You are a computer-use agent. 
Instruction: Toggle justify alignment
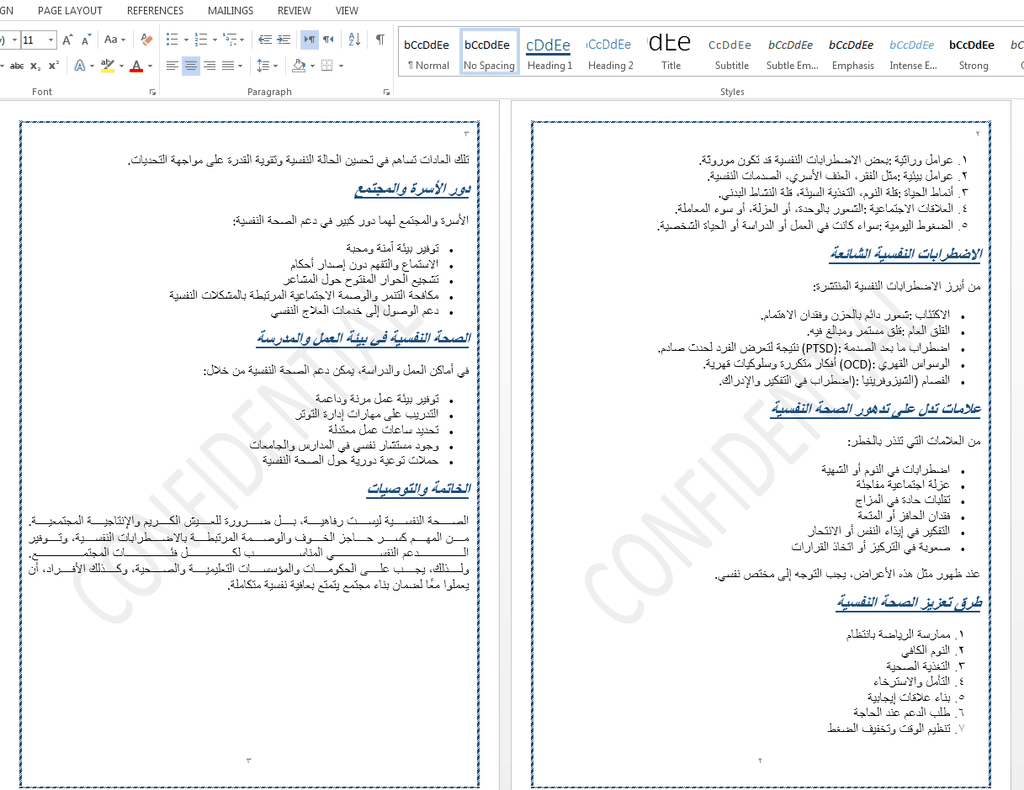pyautogui.click(x=227, y=65)
